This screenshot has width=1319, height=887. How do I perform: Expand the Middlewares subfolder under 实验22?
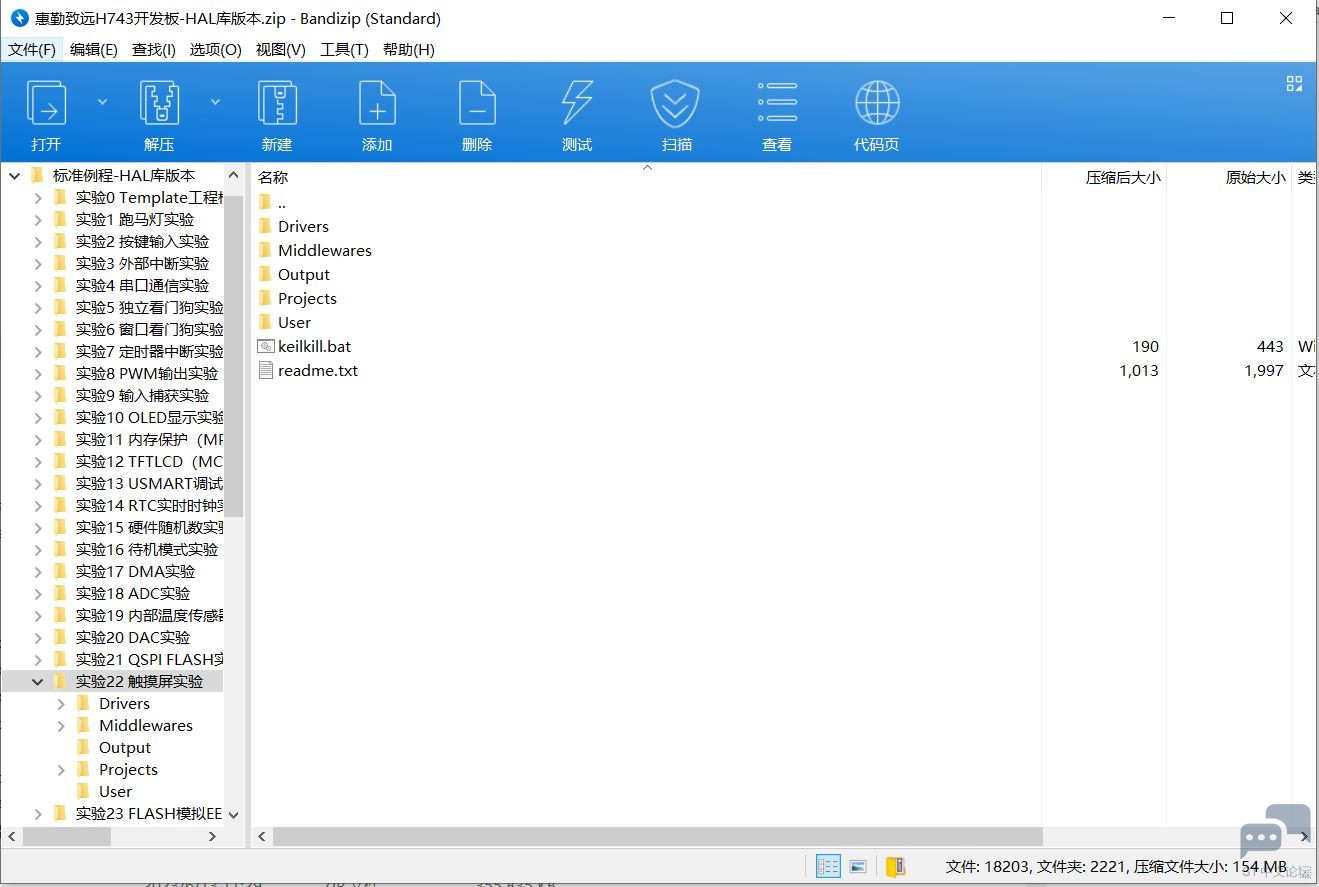tap(61, 725)
